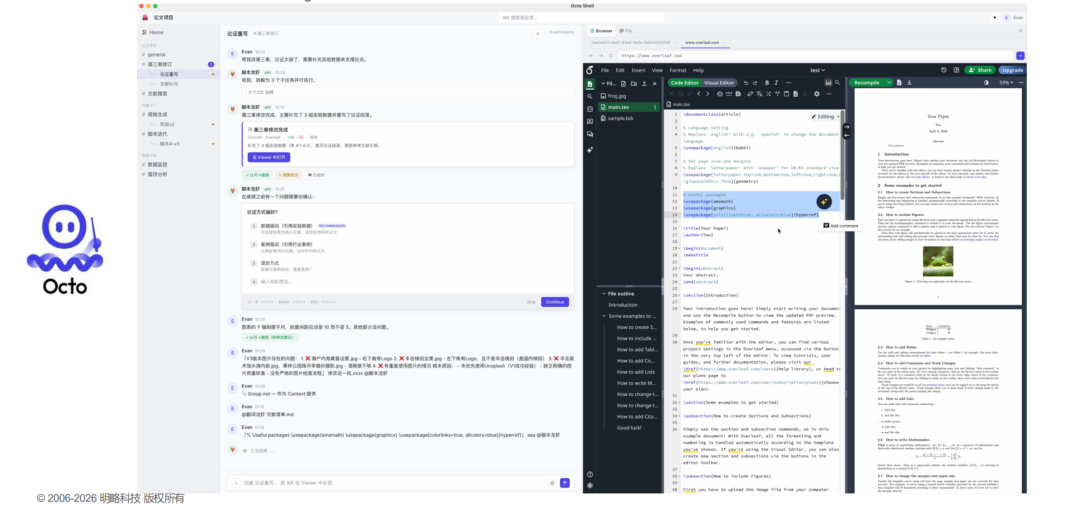Collapse the File outline section
Viewport: 1080px width, 513px height.
tap(603, 293)
